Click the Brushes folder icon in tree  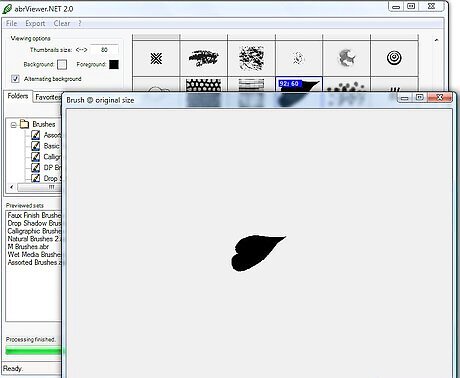tap(24, 124)
